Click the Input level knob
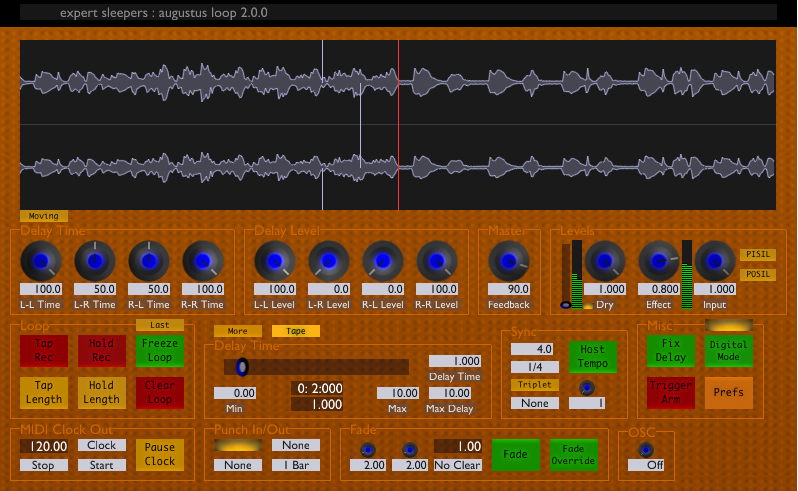798x491 pixels. 715,261
